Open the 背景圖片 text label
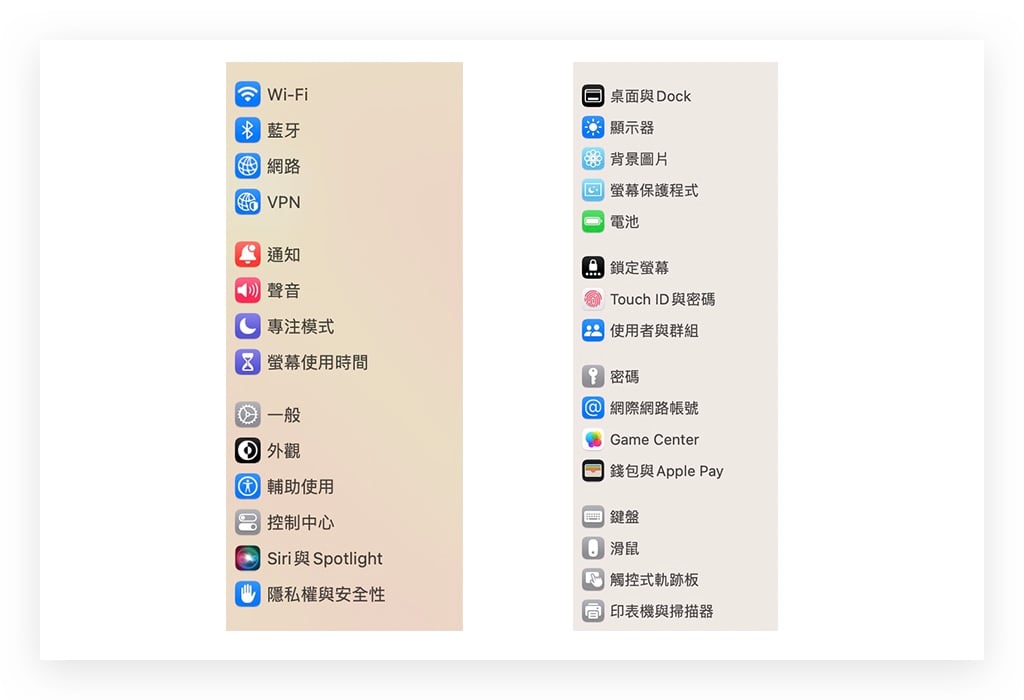This screenshot has height=700, width=1024. pos(639,159)
